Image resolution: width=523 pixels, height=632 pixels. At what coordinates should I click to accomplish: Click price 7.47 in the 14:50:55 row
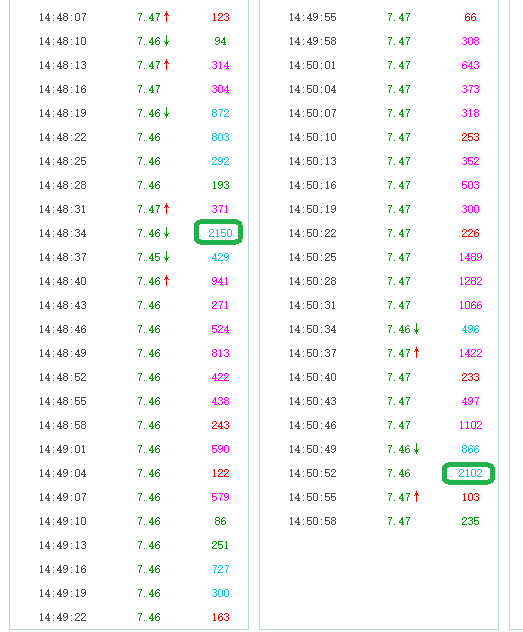(x=399, y=497)
